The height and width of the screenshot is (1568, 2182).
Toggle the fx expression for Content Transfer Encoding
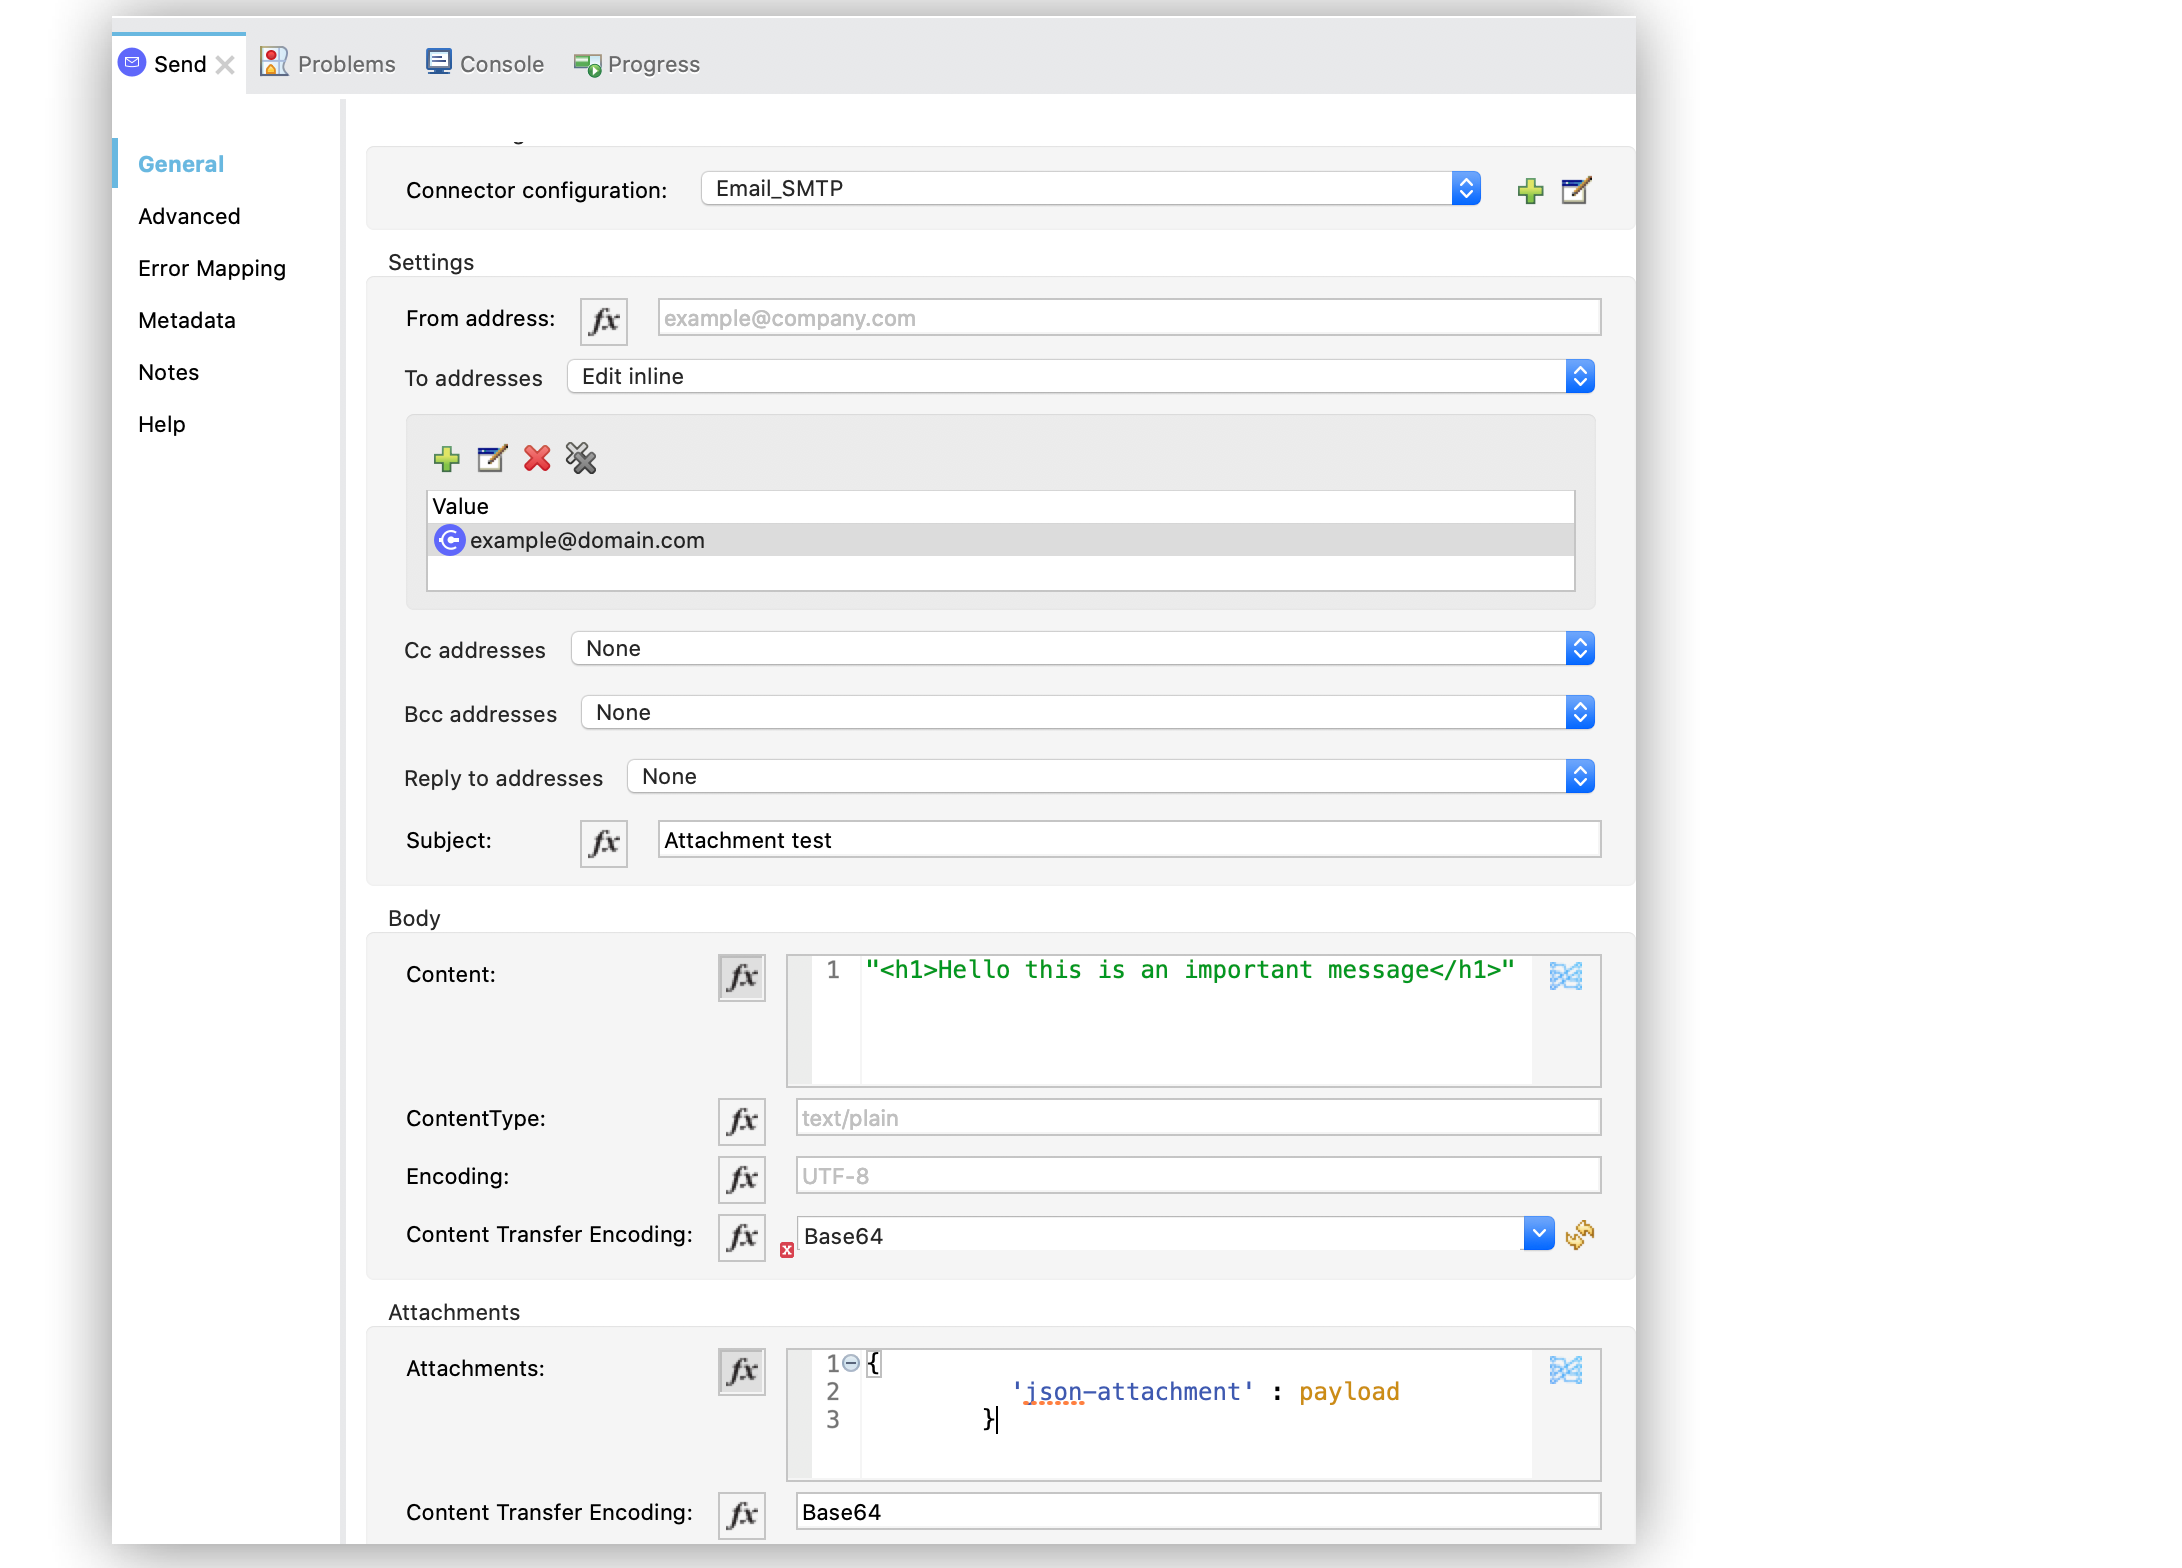[x=740, y=1233]
